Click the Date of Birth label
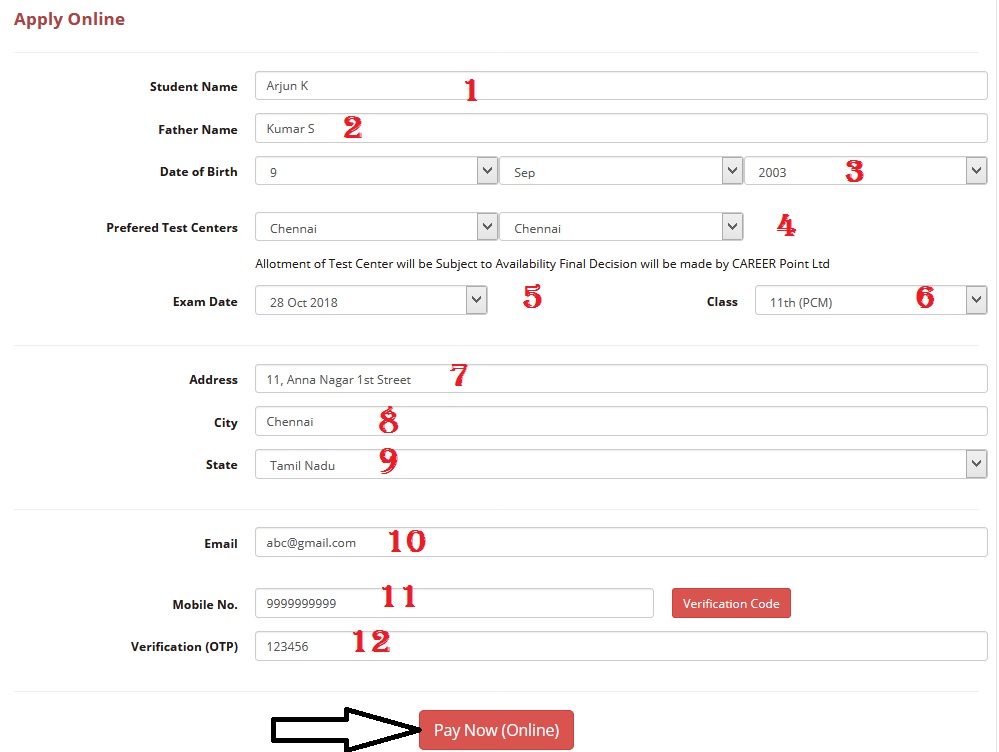This screenshot has width=999, height=752. pos(198,172)
